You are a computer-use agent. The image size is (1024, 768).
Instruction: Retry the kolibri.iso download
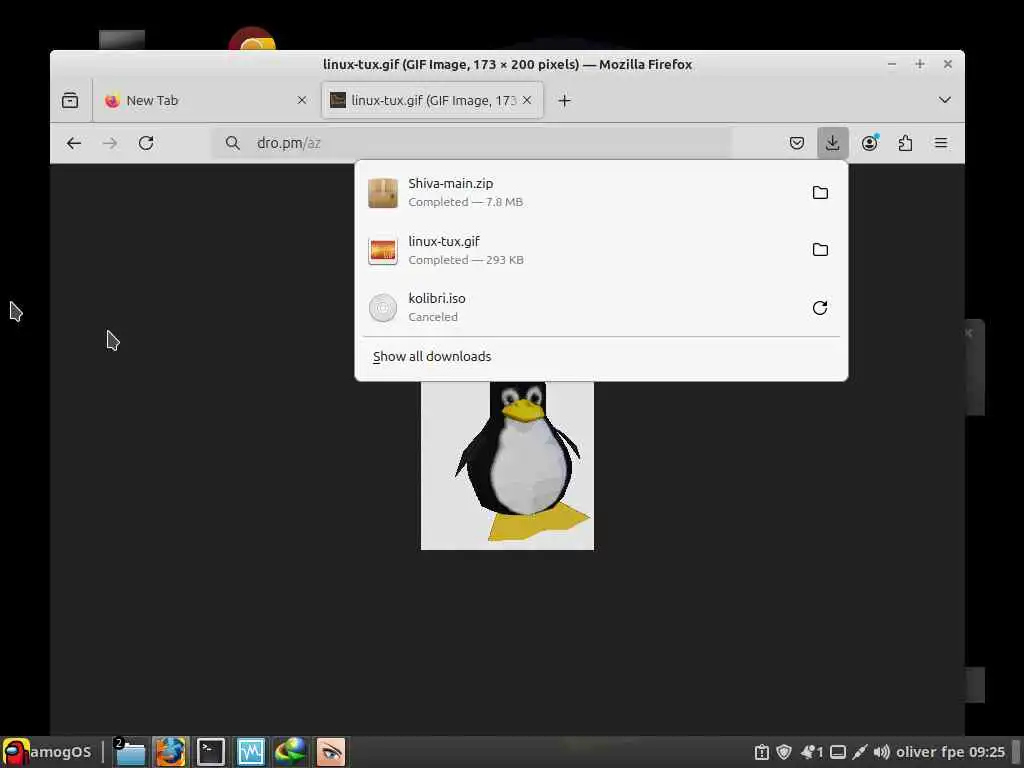pos(820,308)
